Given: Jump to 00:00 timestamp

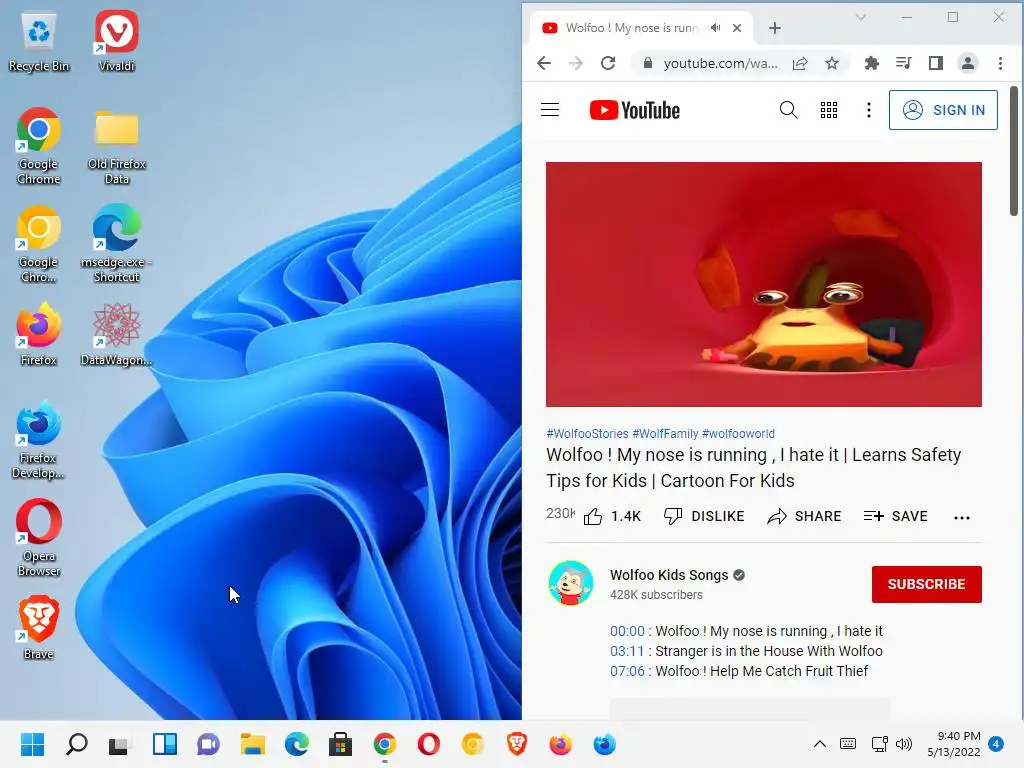Looking at the screenshot, I should click(x=627, y=631).
